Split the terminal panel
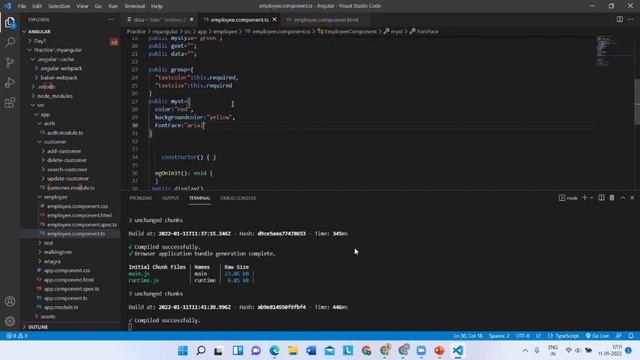 coord(601,198)
